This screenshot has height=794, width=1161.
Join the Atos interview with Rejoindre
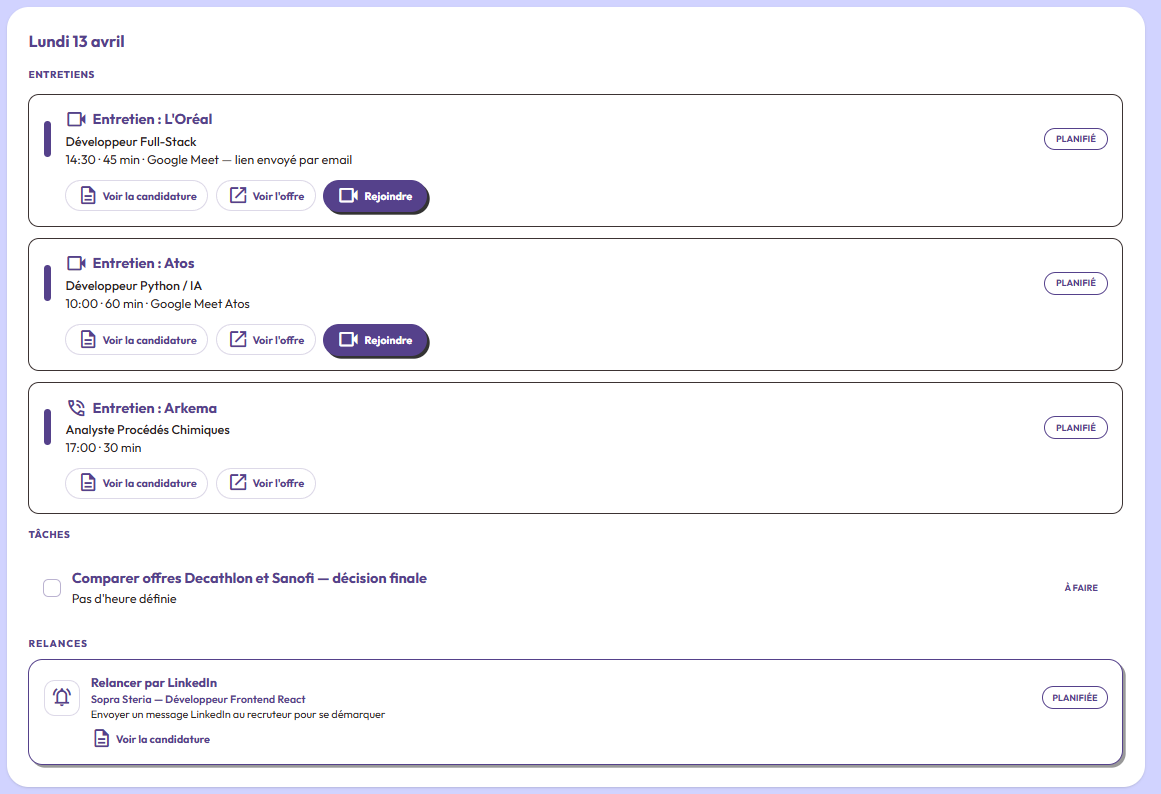point(375,340)
